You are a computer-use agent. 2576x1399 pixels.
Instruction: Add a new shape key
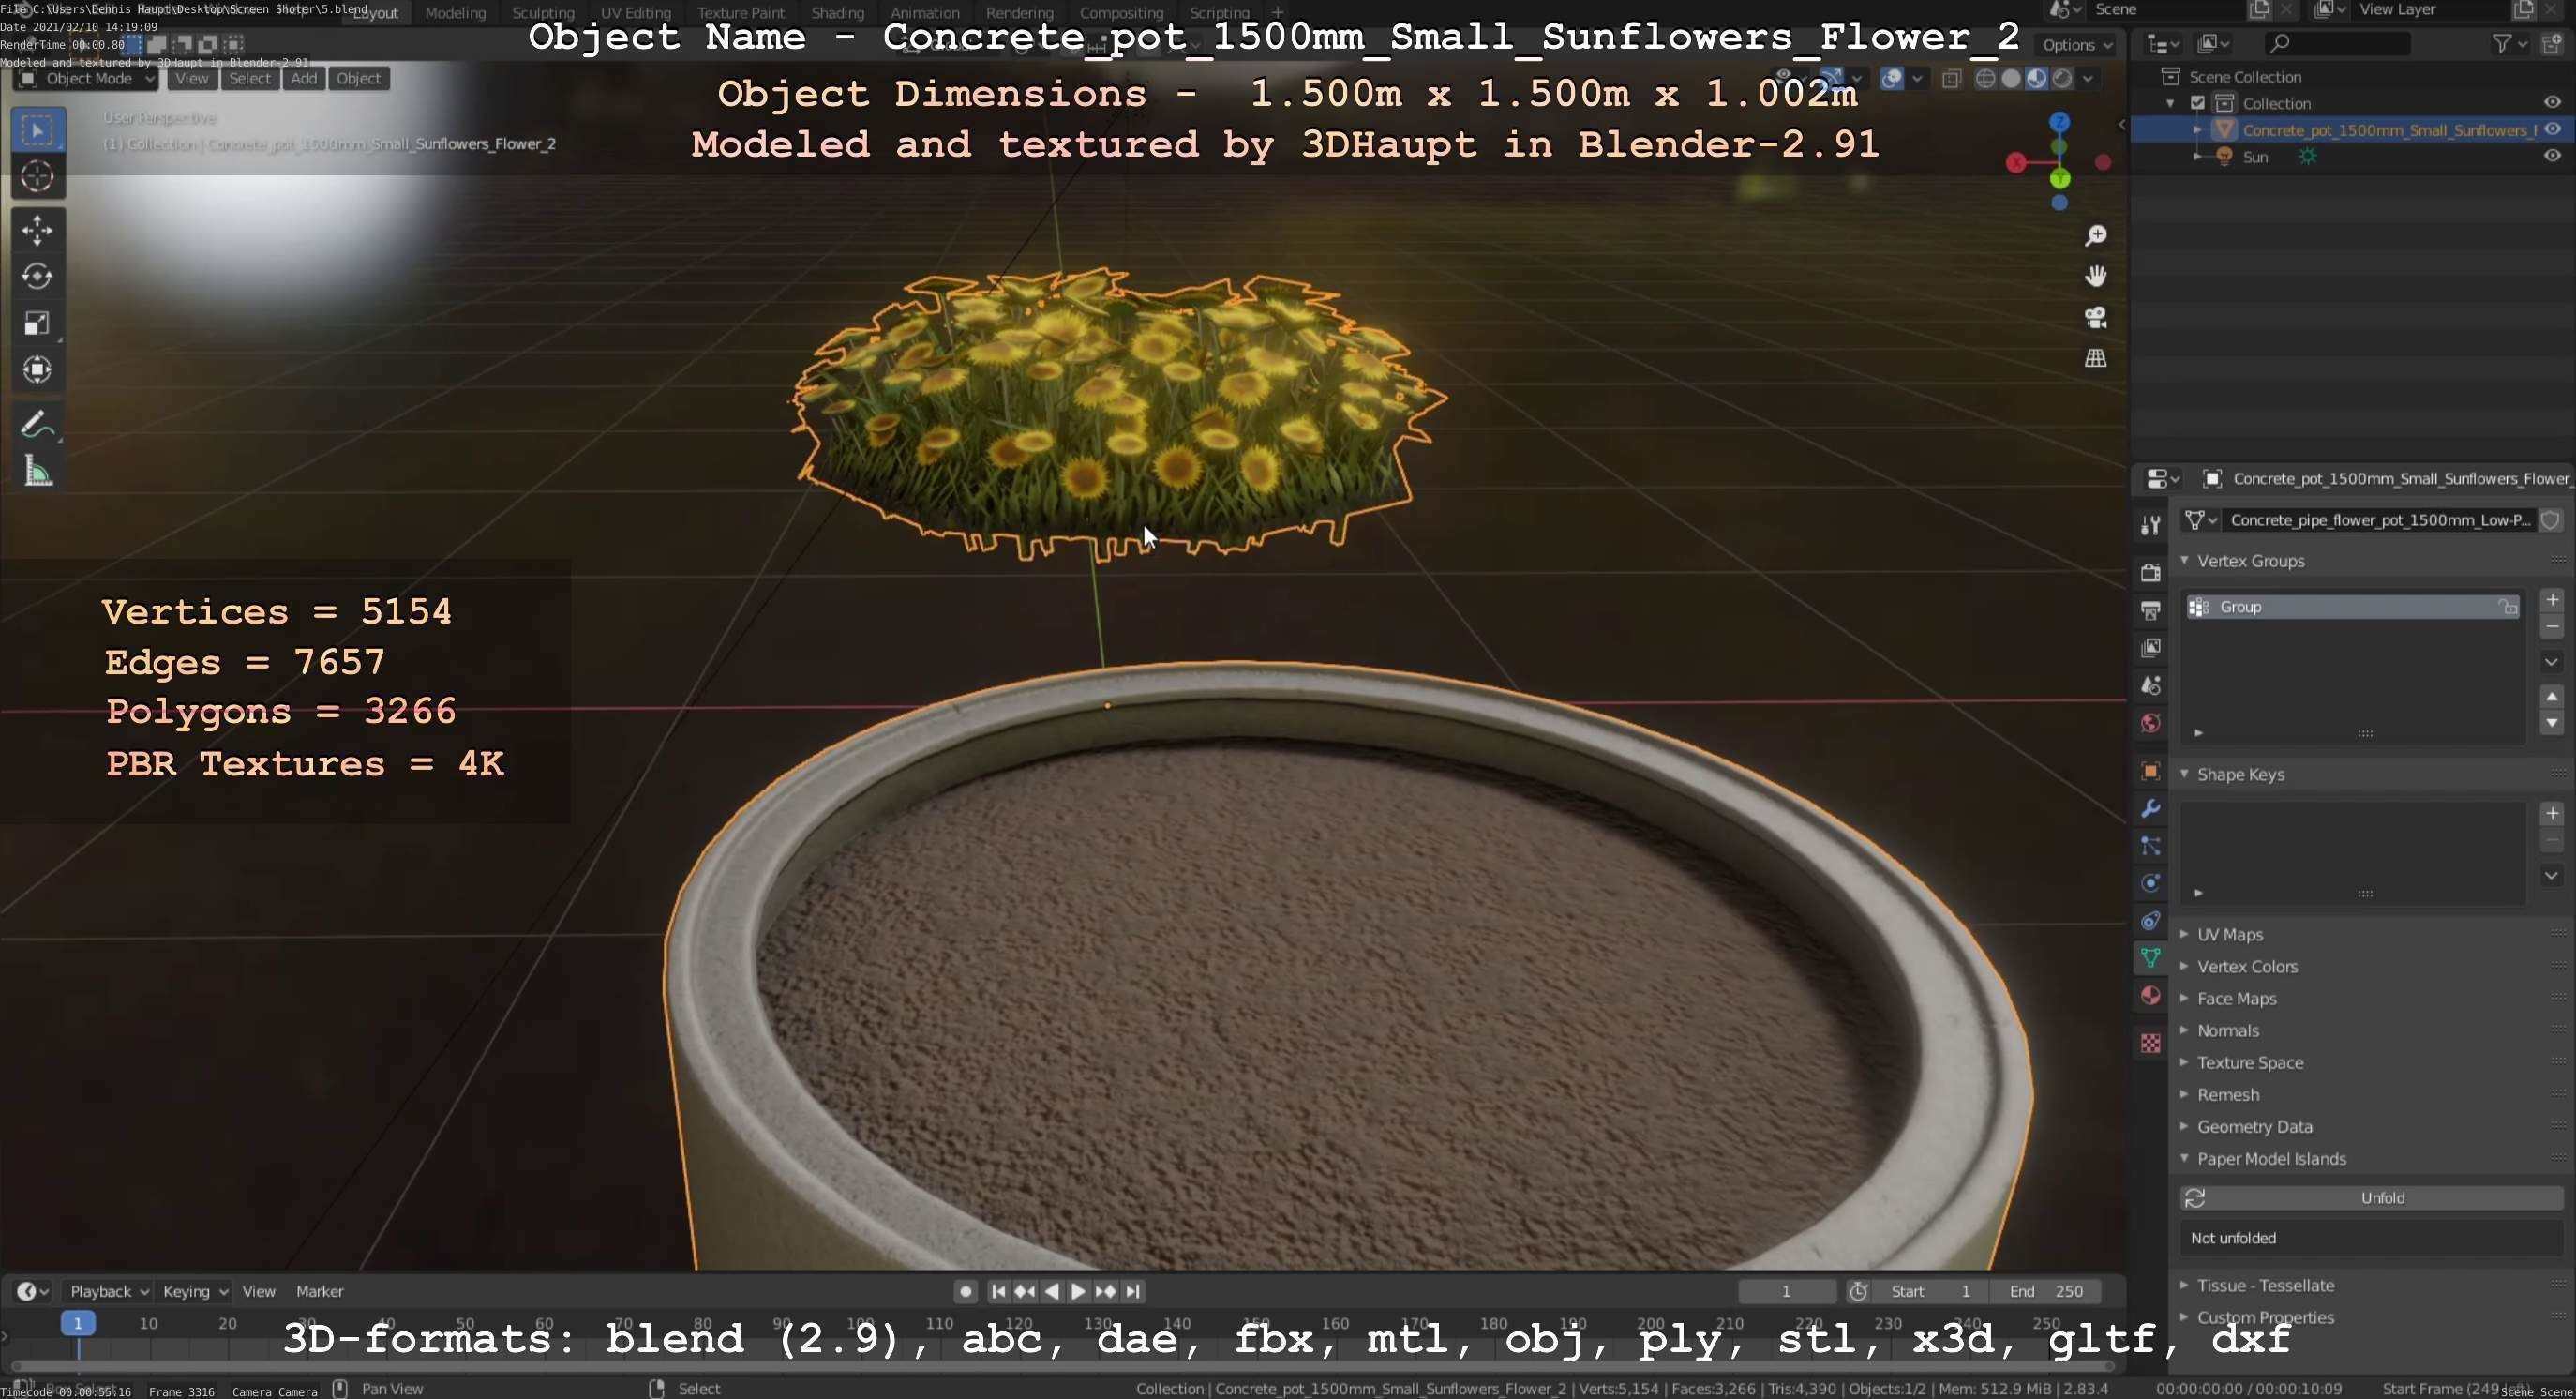pyautogui.click(x=2551, y=813)
